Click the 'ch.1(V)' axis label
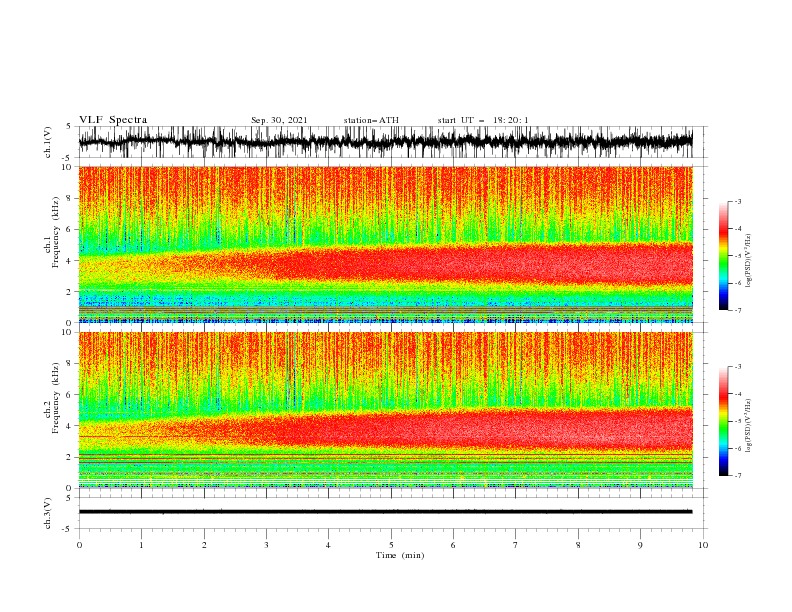This screenshot has width=792, height=612. point(48,142)
